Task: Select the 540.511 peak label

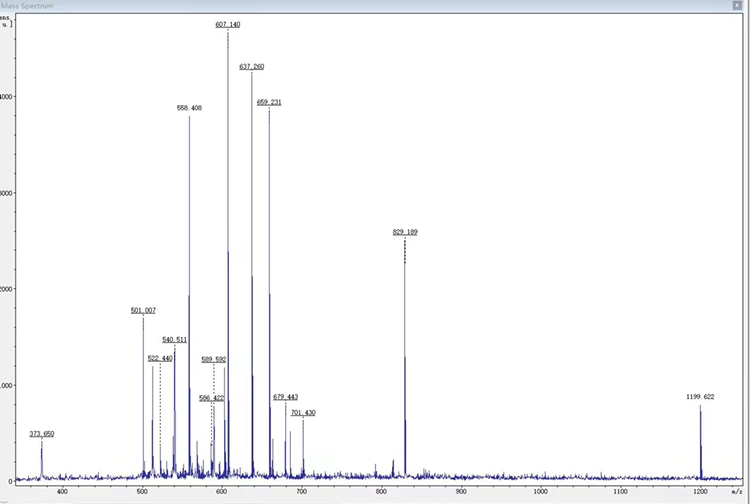Action: (x=175, y=340)
